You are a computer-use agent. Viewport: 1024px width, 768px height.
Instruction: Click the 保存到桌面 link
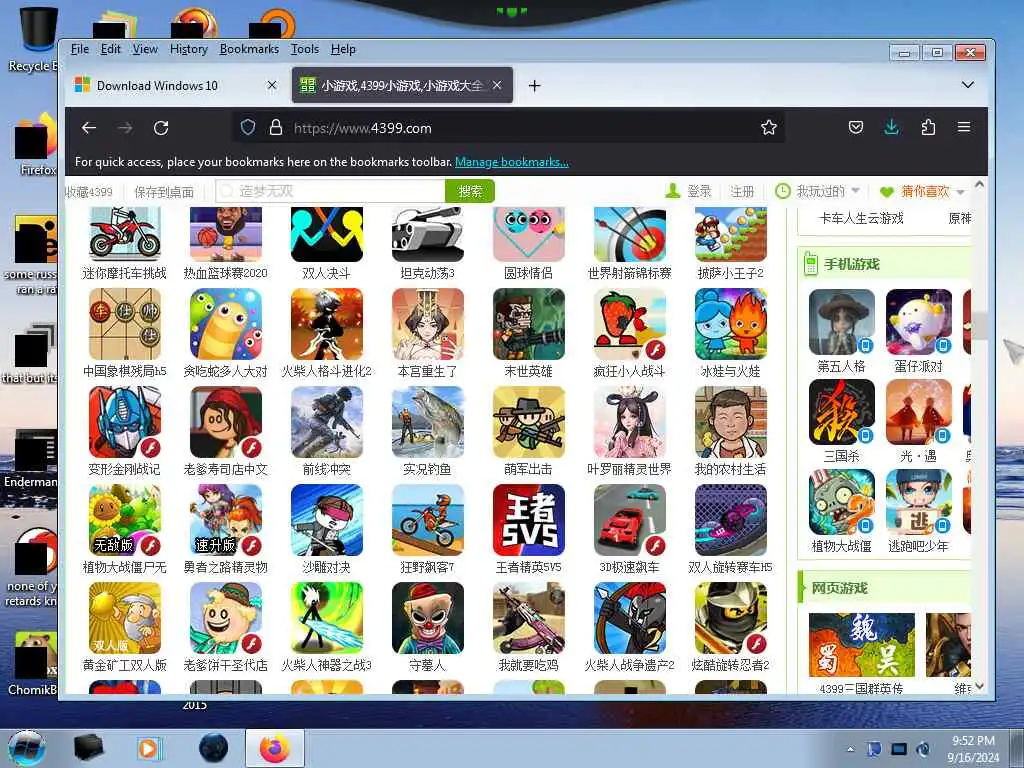coord(164,192)
